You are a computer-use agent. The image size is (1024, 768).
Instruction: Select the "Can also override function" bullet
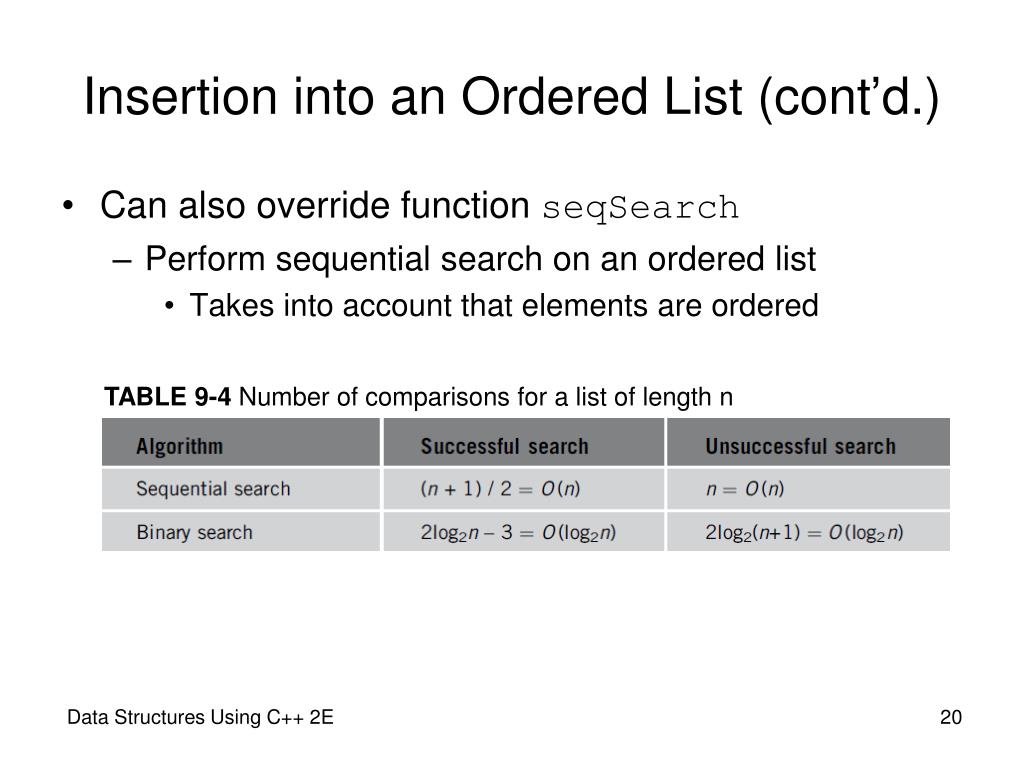point(316,207)
